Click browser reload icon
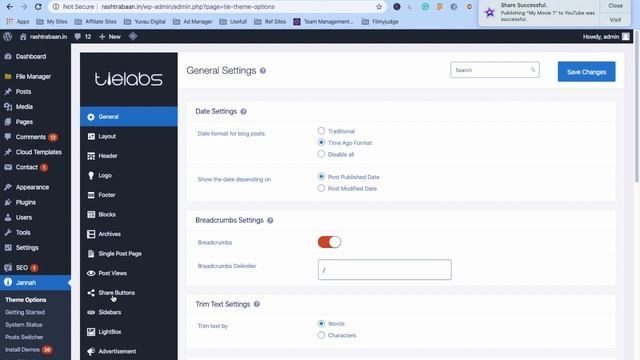 pyautogui.click(x=38, y=7)
